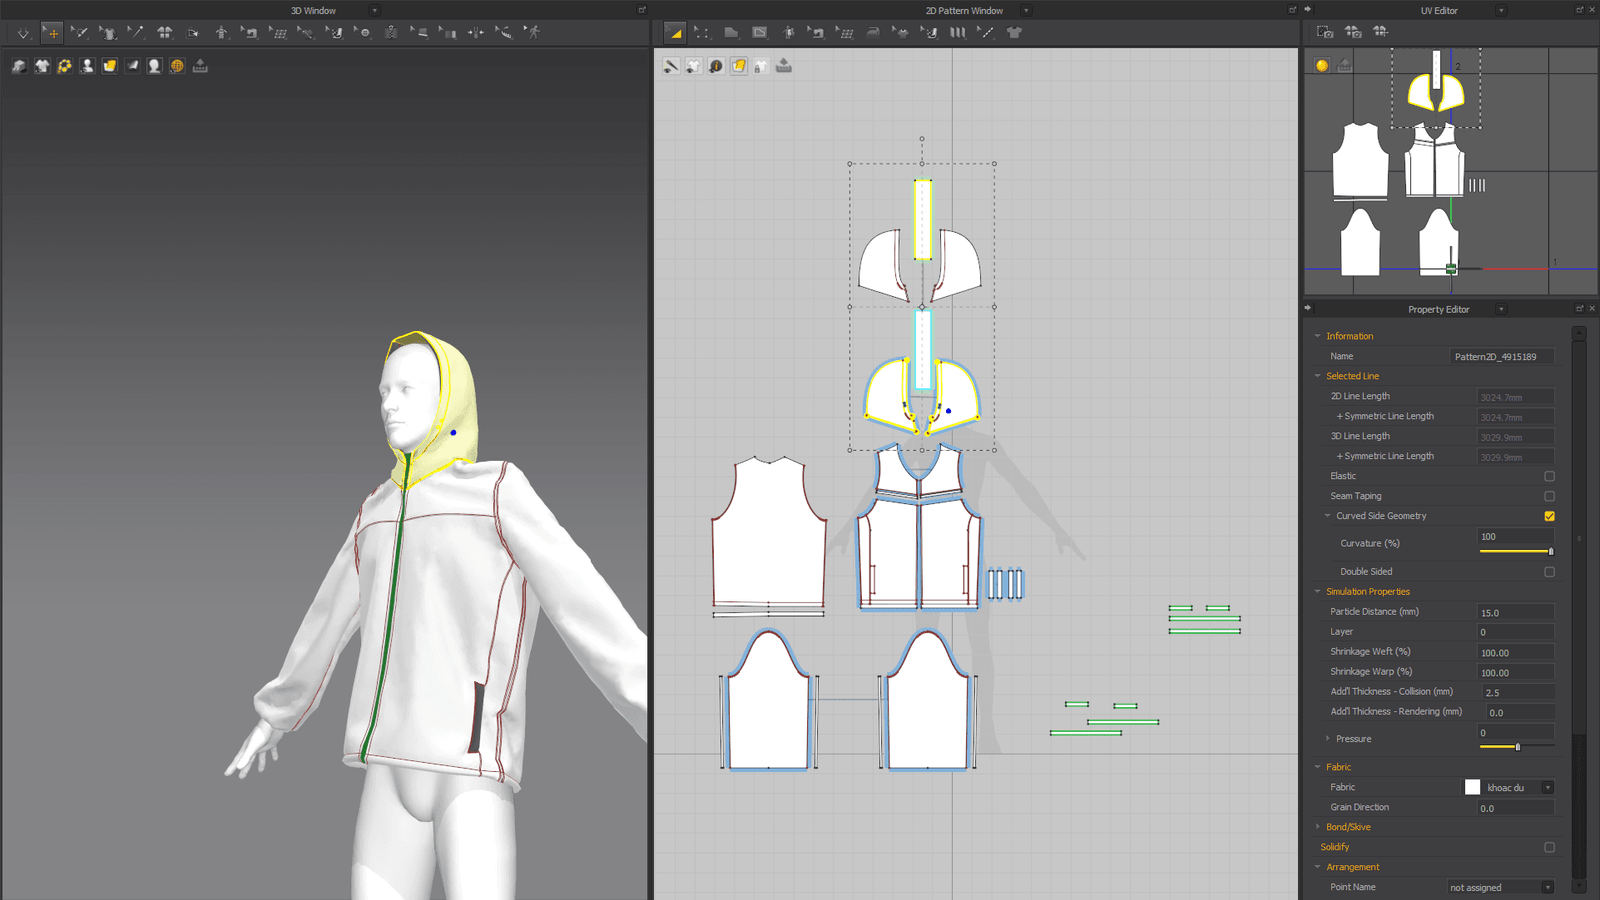
Task: Choose the Pin needle tool in 3D toolbar
Action: tap(136, 32)
